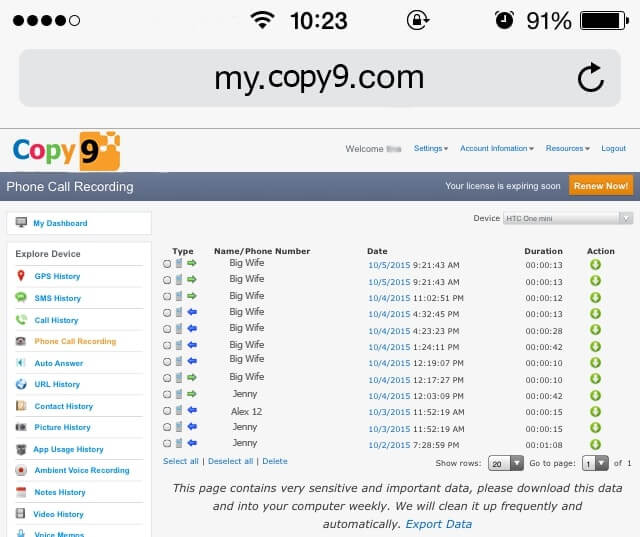Select the checkbox for the 11:02:51 PM call
This screenshot has height=537, width=640.
(167, 296)
